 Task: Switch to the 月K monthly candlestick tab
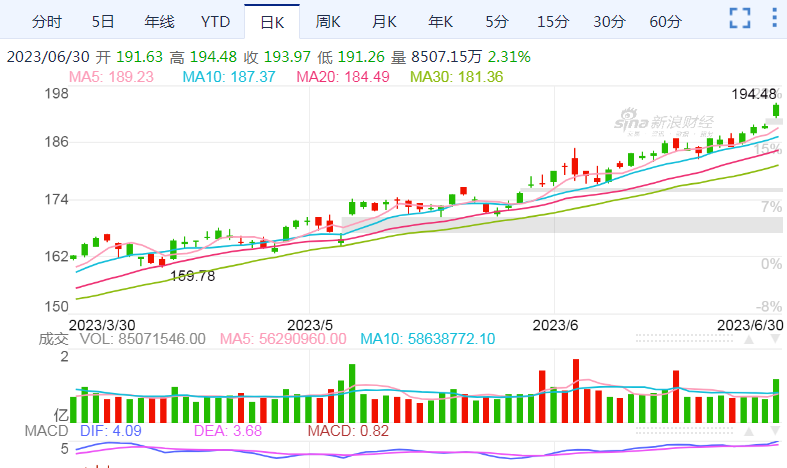pyautogui.click(x=384, y=22)
